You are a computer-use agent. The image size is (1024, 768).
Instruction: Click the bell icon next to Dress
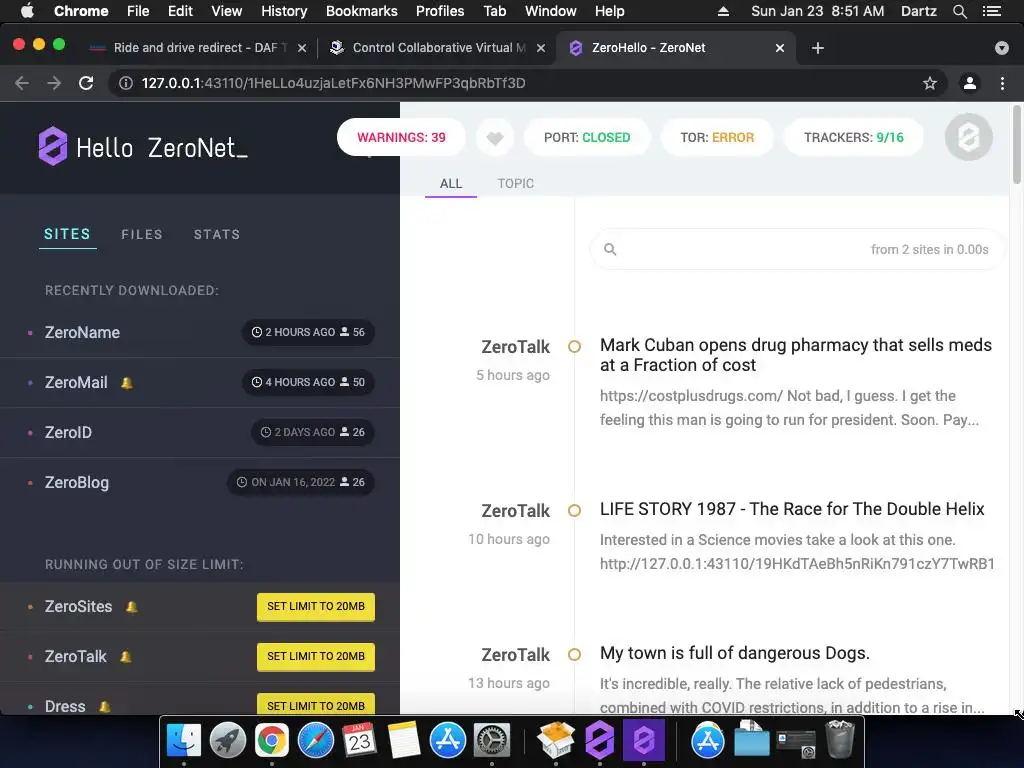(x=104, y=707)
